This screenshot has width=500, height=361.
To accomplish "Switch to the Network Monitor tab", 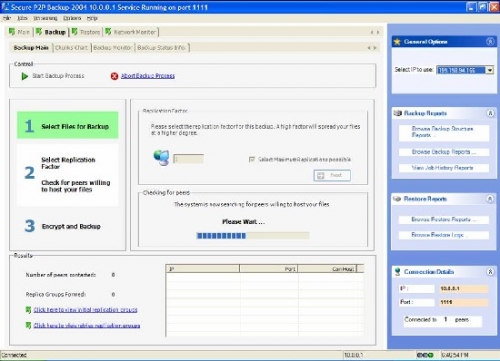I will (x=131, y=32).
